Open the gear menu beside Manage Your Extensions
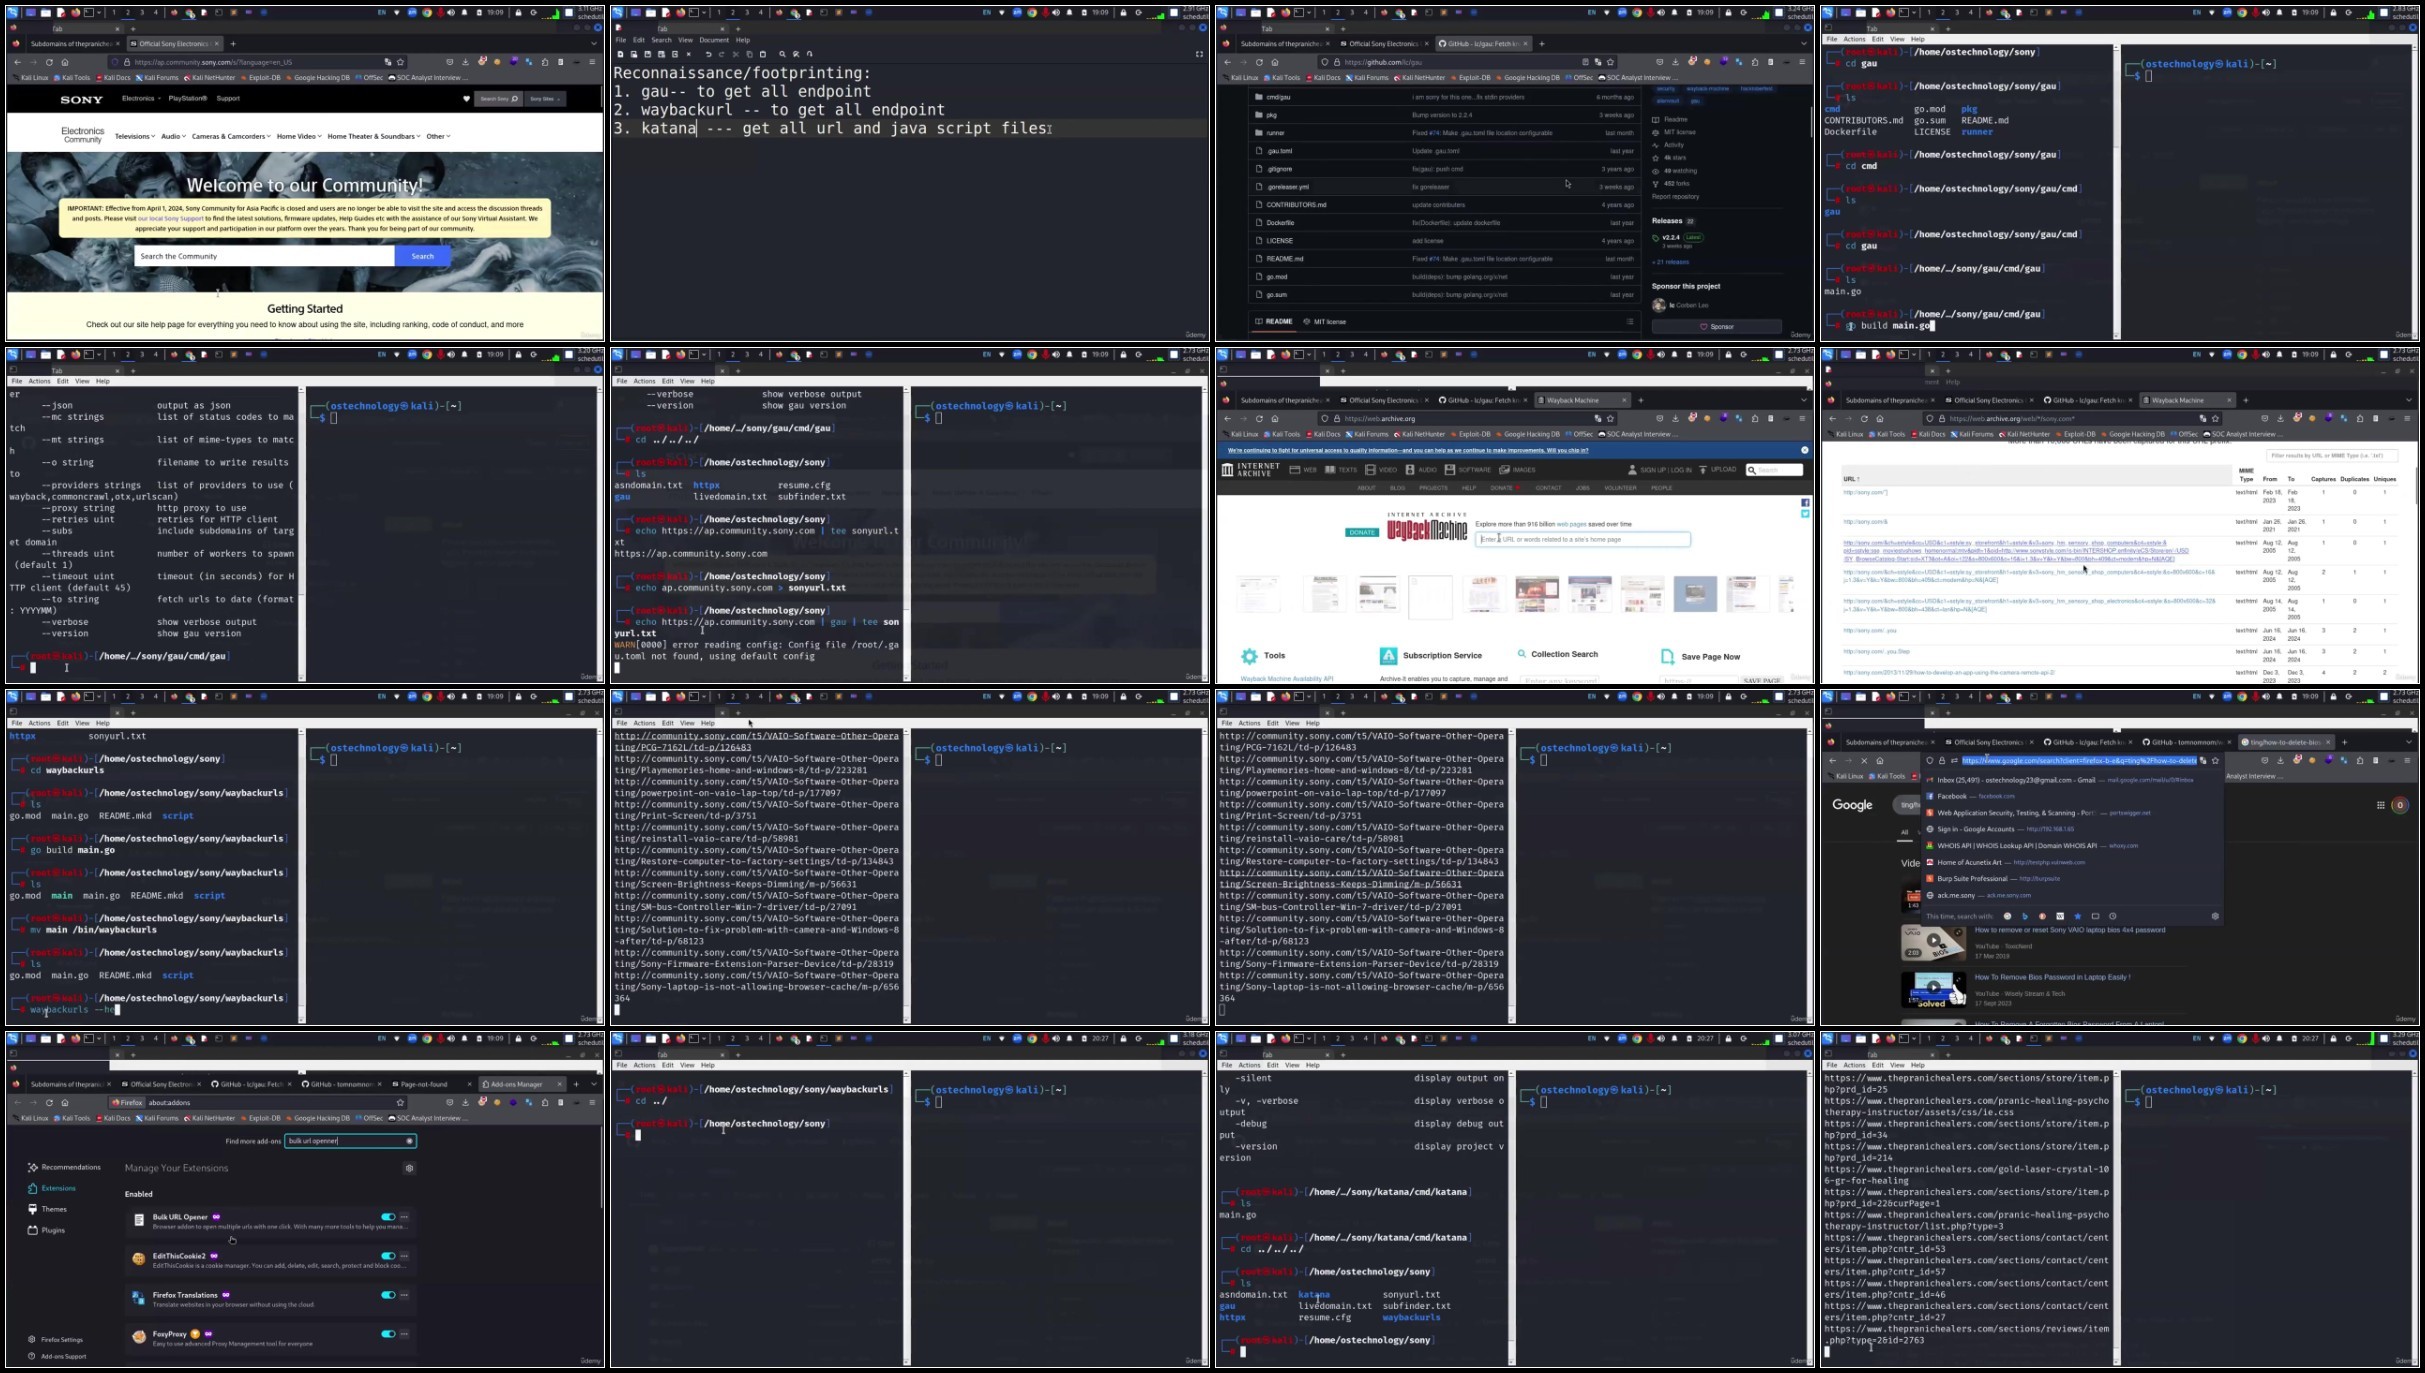Viewport: 2425px width, 1373px height. (x=409, y=1168)
